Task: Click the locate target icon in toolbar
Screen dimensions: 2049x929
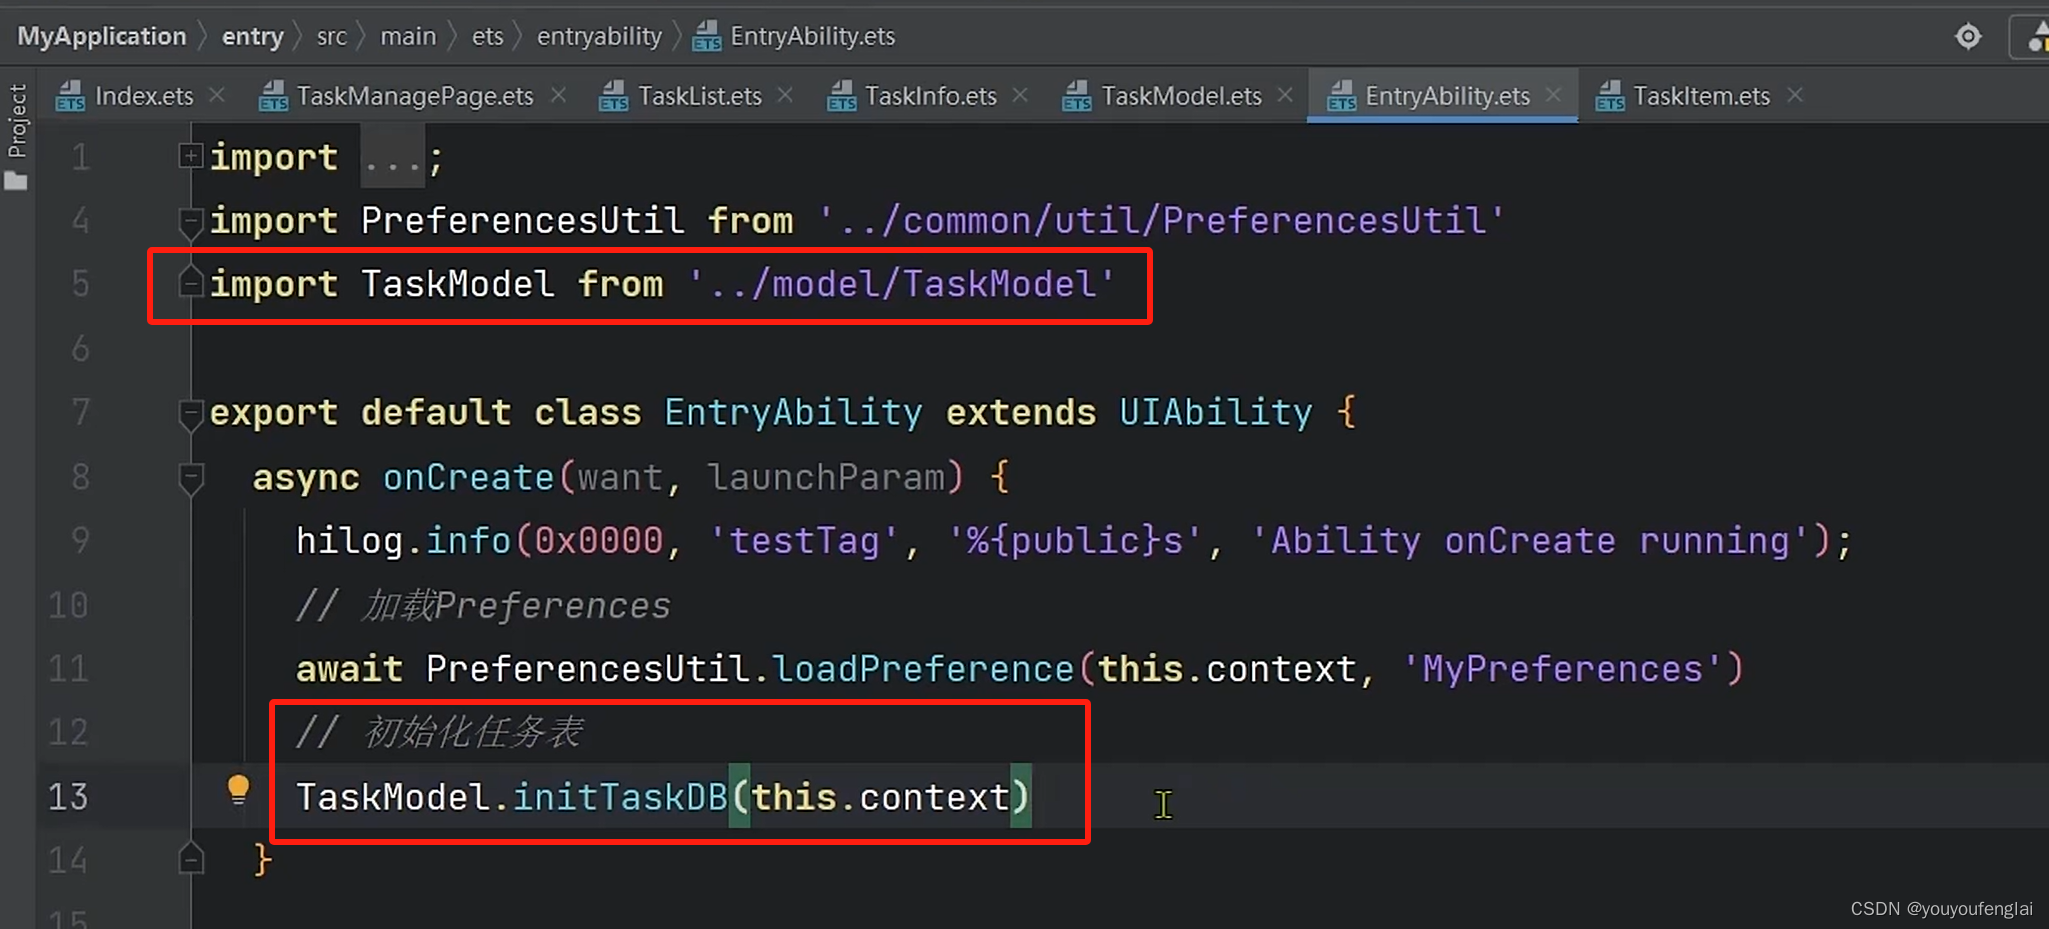Action: click(x=1968, y=37)
